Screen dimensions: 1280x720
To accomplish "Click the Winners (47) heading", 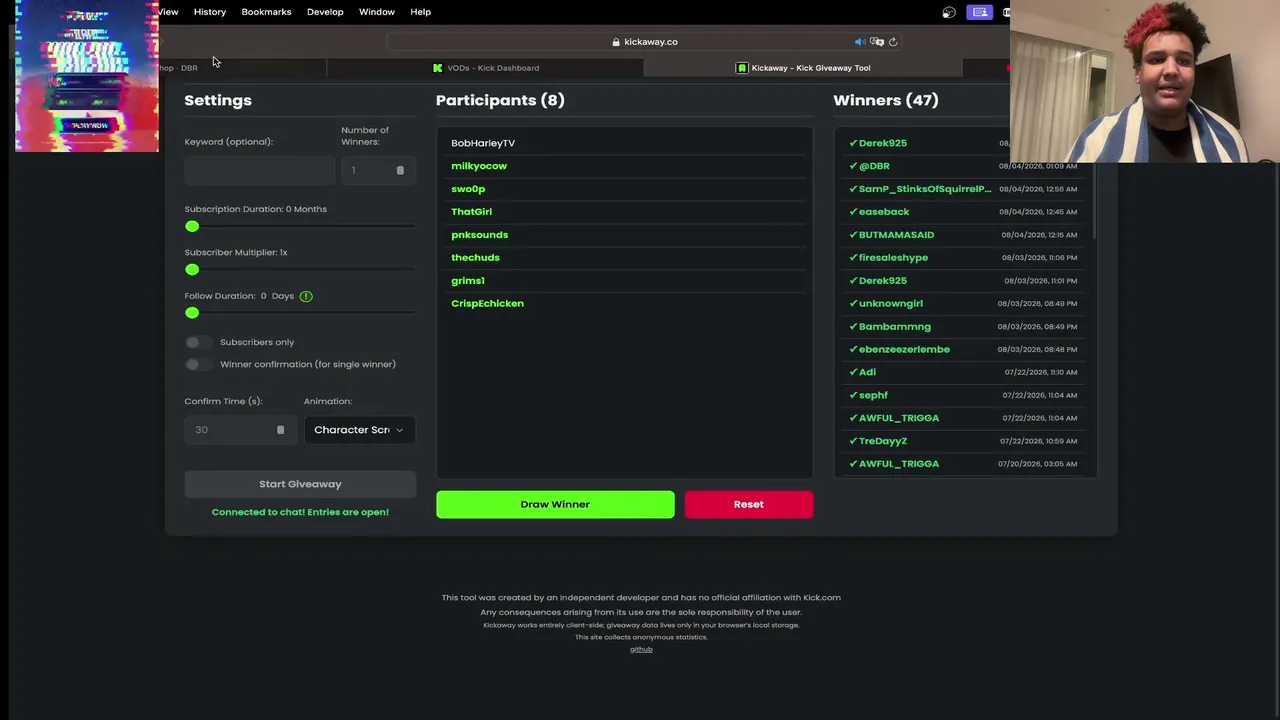I will click(886, 100).
